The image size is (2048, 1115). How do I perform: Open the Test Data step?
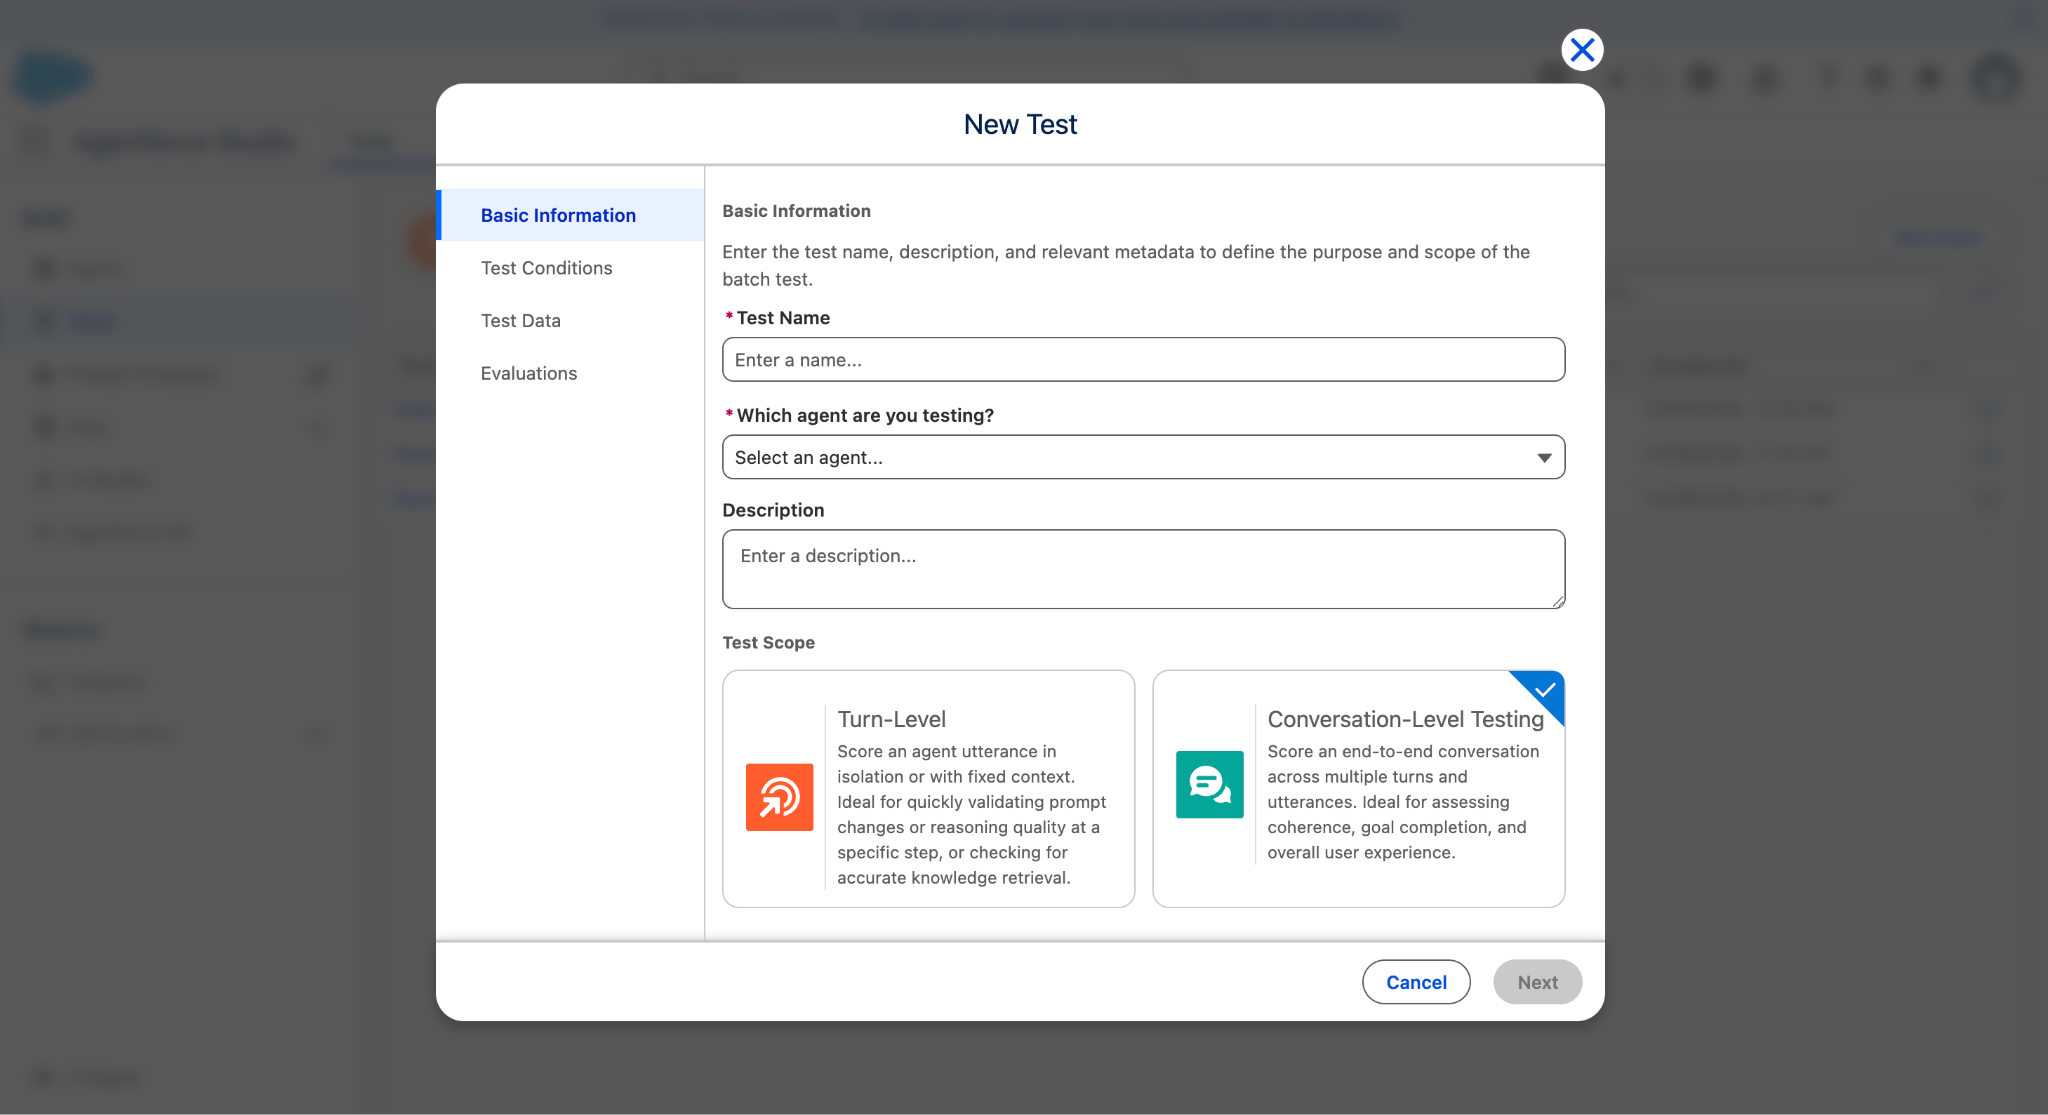click(520, 321)
